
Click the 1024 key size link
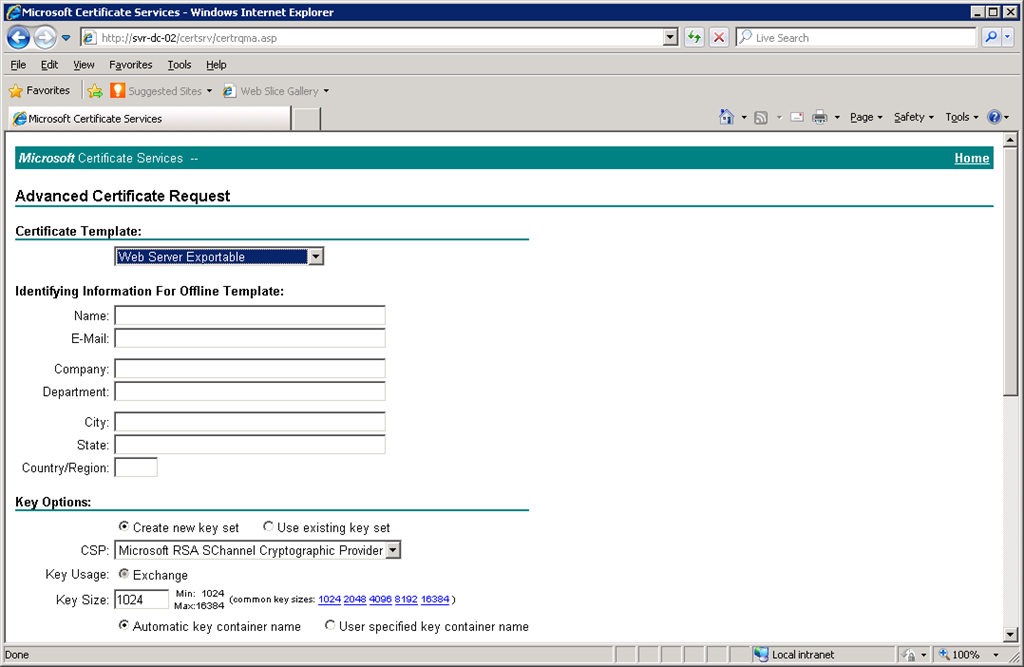(330, 599)
